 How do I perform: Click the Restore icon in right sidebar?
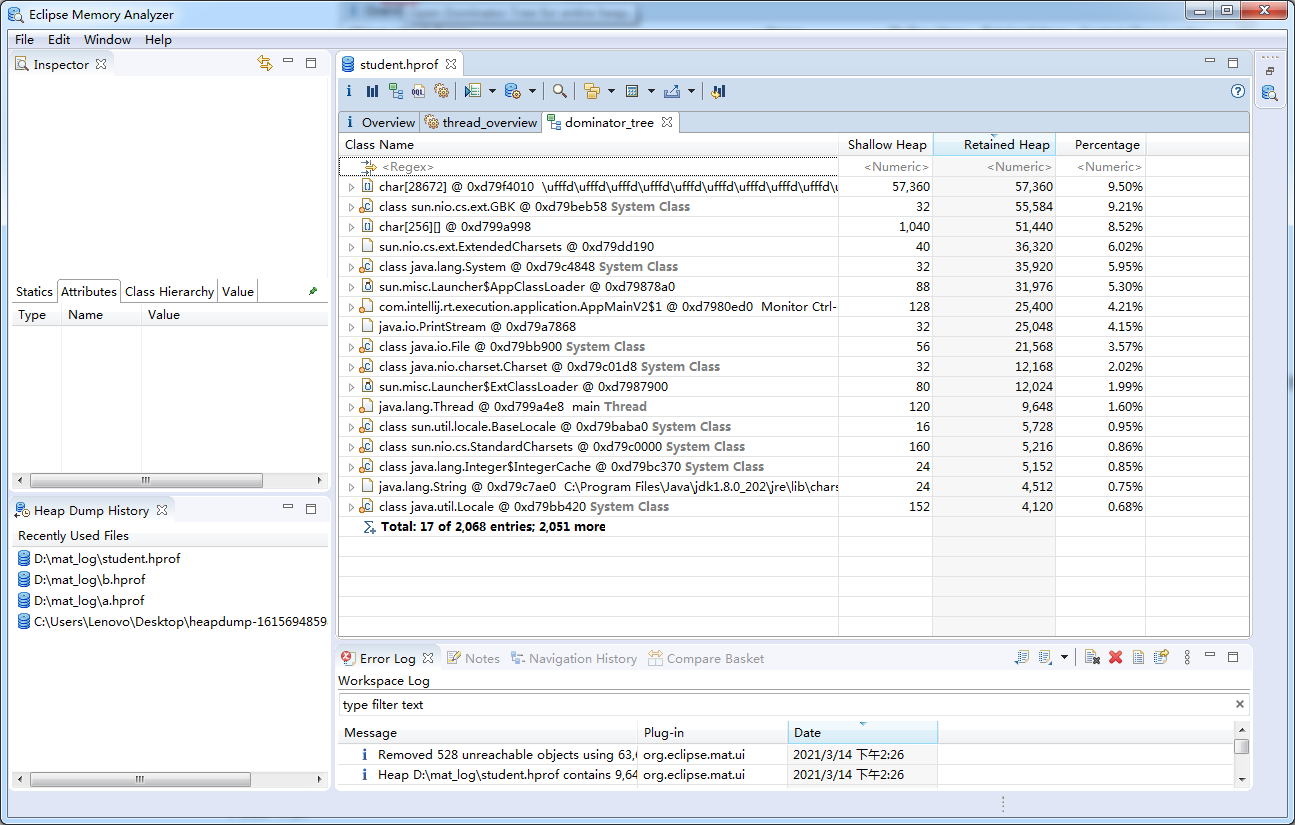coord(1270,71)
